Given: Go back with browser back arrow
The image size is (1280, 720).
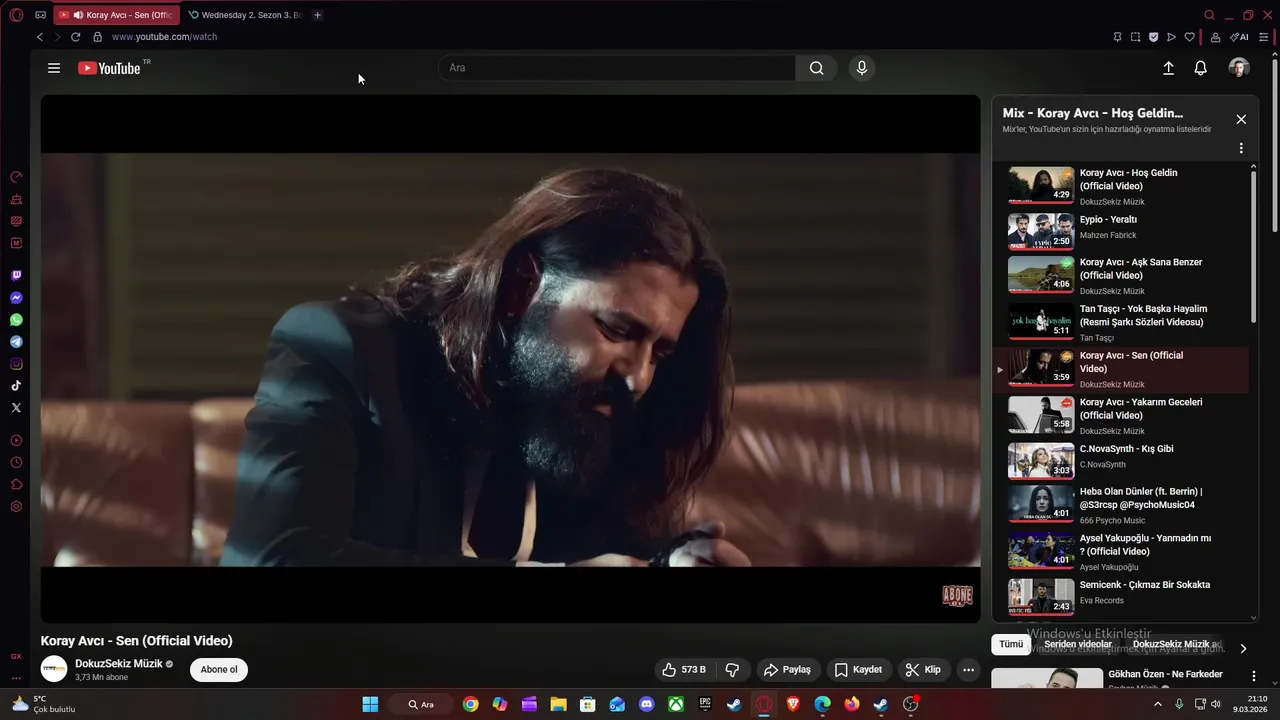Looking at the screenshot, I should point(40,37).
